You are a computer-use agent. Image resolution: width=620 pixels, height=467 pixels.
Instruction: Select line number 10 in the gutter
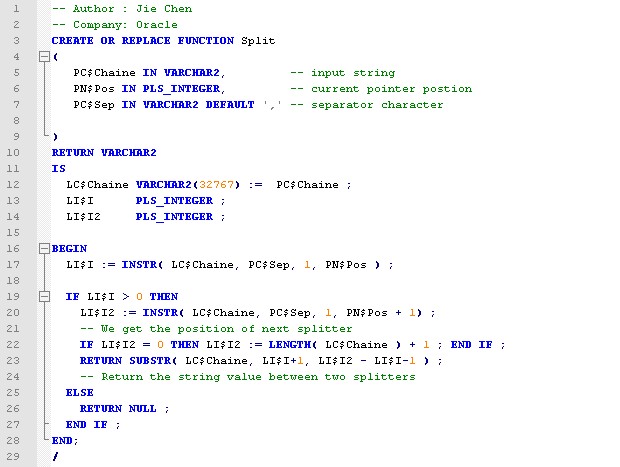14,153
